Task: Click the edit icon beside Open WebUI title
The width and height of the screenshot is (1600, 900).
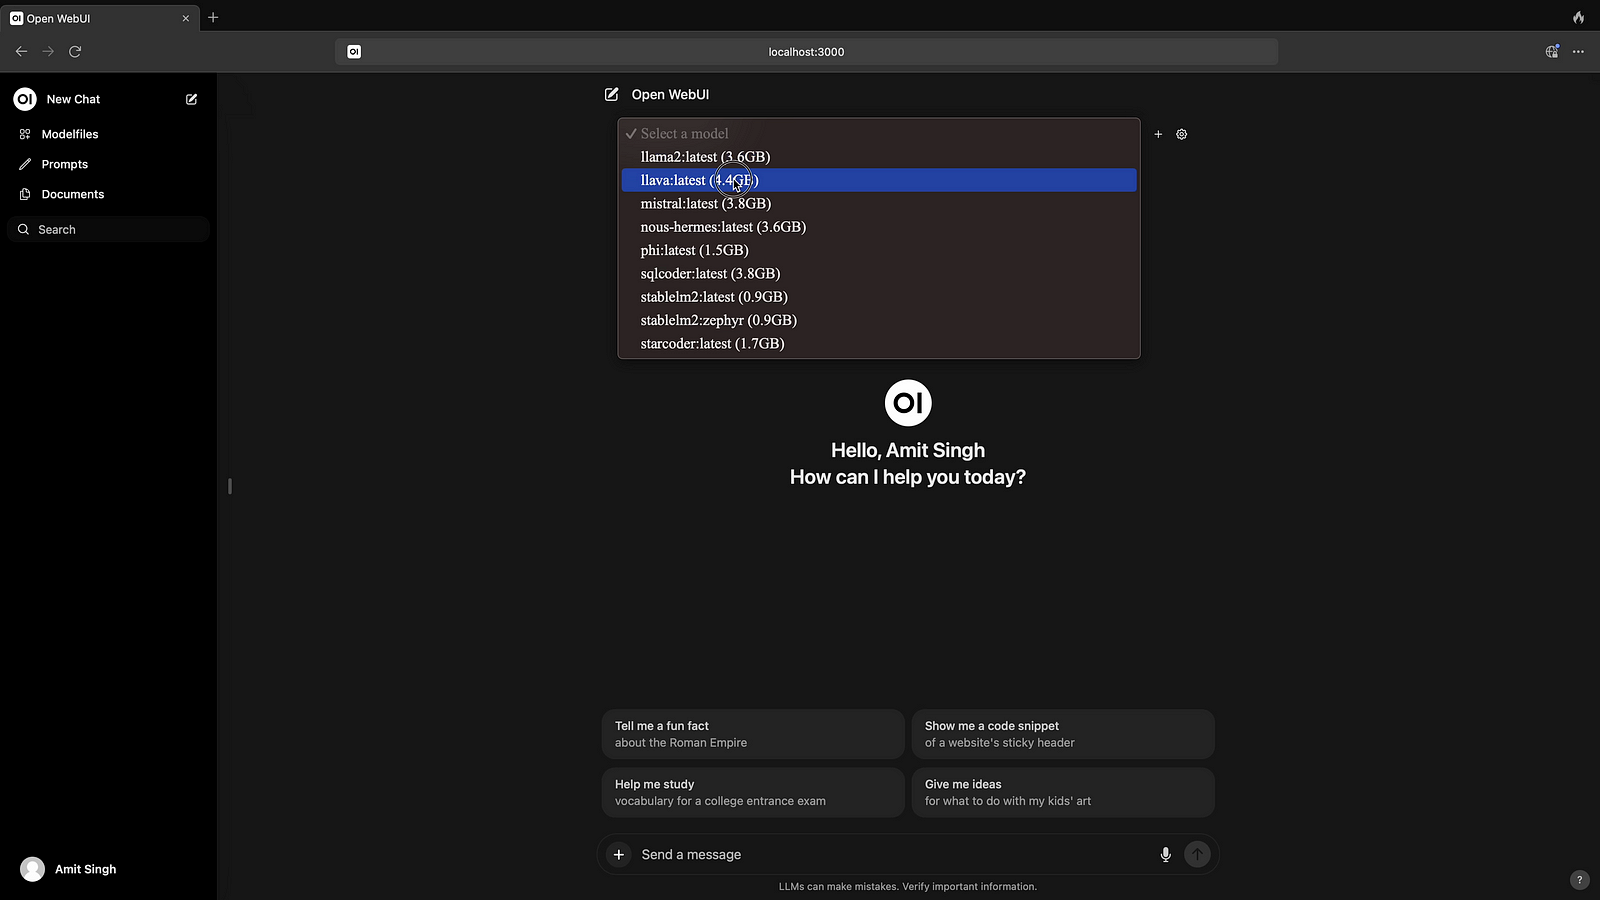Action: [611, 94]
